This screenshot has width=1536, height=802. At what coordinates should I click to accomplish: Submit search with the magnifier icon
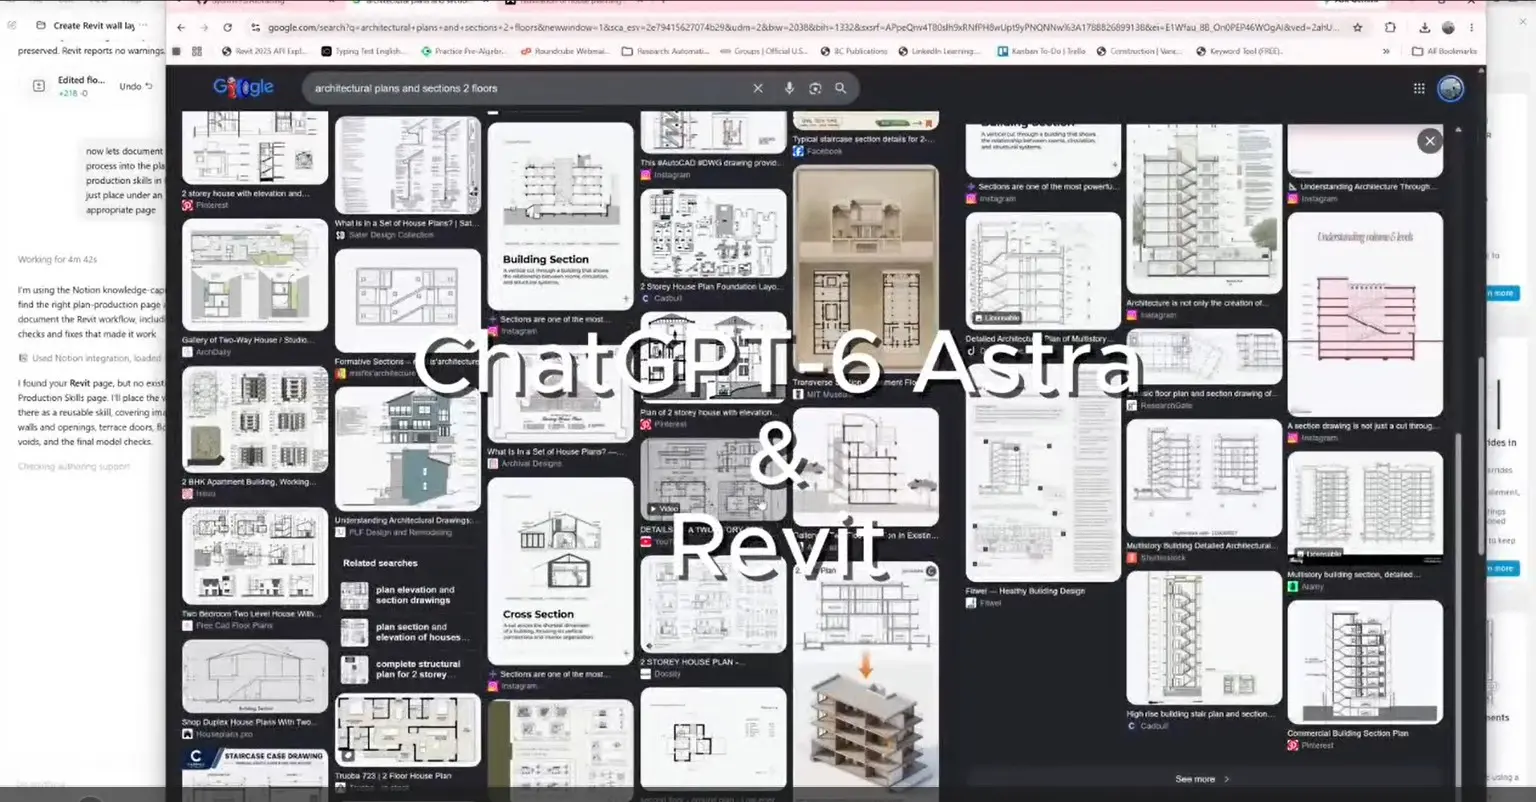pos(841,88)
